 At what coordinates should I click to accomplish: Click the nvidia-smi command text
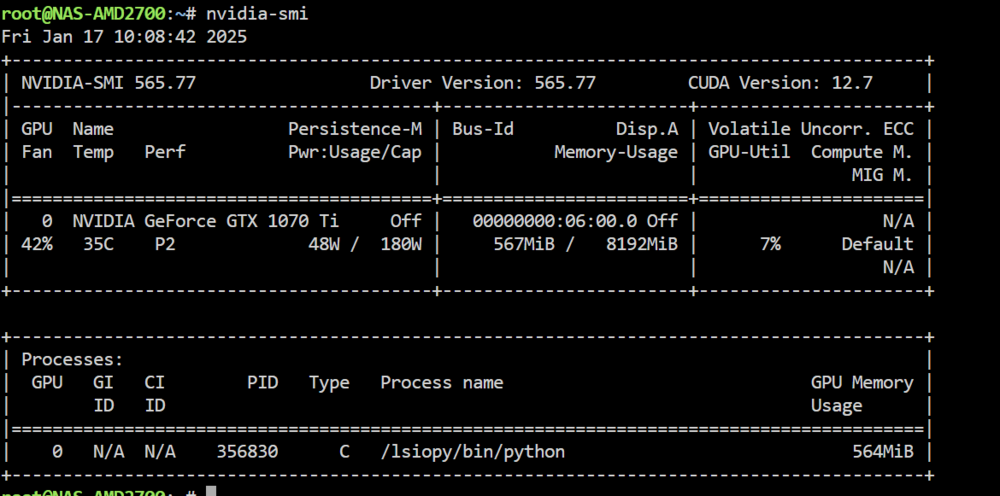[x=257, y=14]
